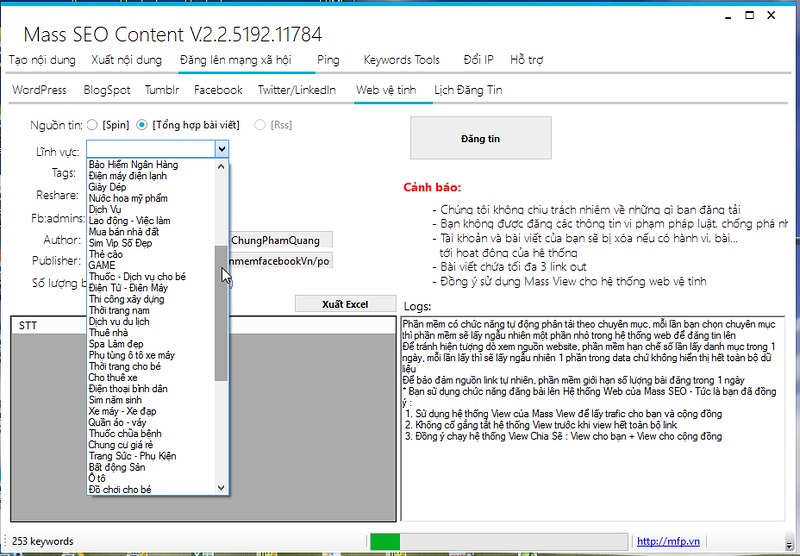Select Spa Làm đẹp option
Viewport: 800px width, 556px height.
pos(116,344)
